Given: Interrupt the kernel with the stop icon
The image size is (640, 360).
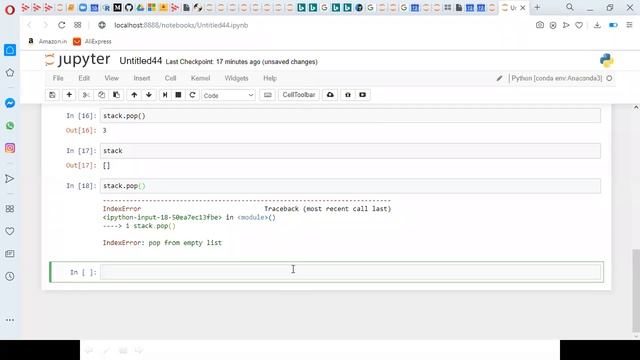Looking at the screenshot, I should coord(178,95).
